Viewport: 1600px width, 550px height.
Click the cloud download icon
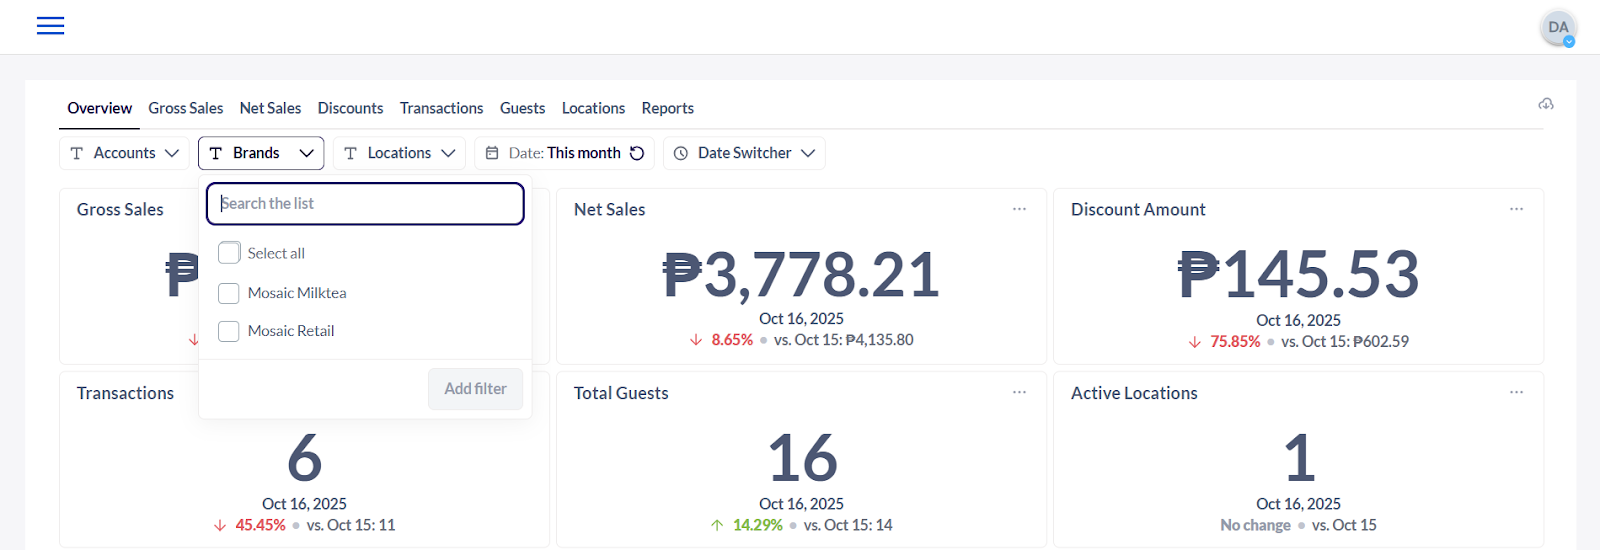click(1546, 104)
